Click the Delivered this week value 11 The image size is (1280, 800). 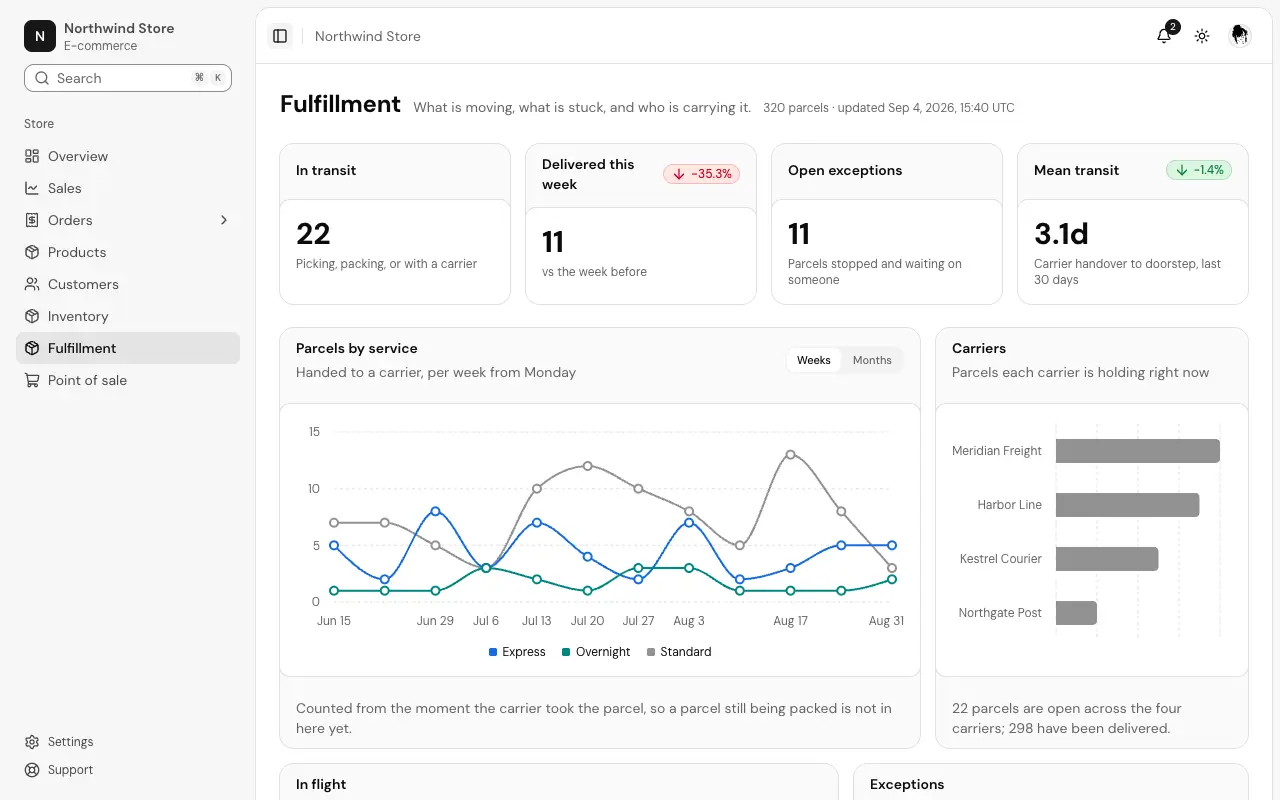(x=553, y=242)
